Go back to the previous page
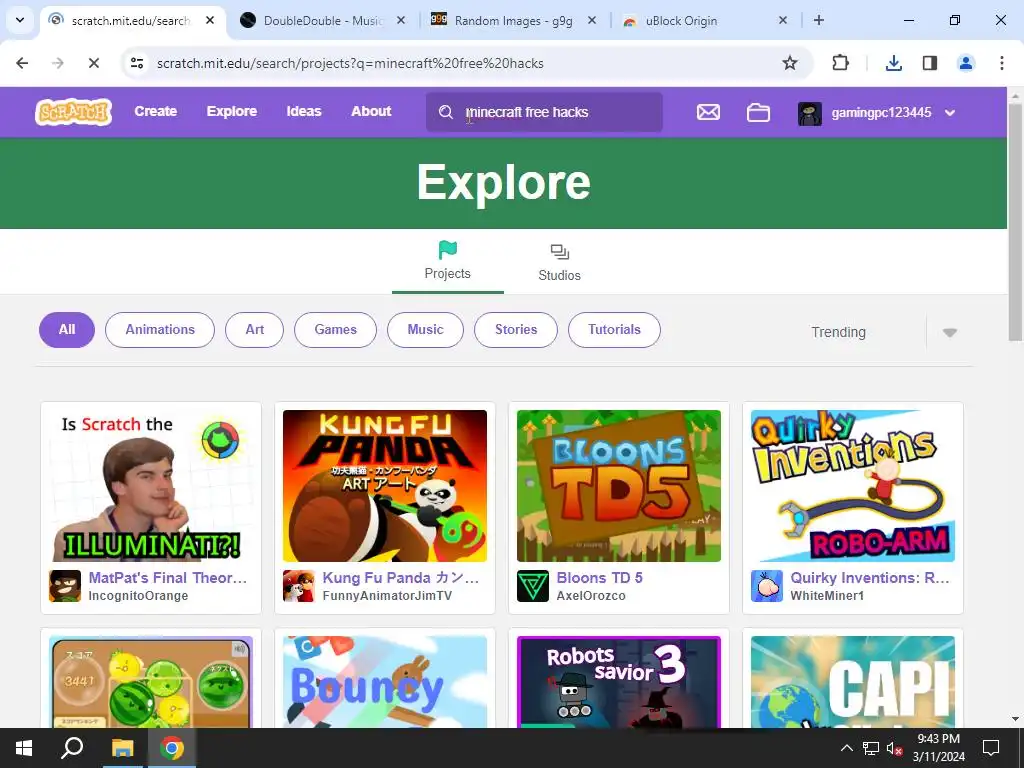 (x=22, y=63)
